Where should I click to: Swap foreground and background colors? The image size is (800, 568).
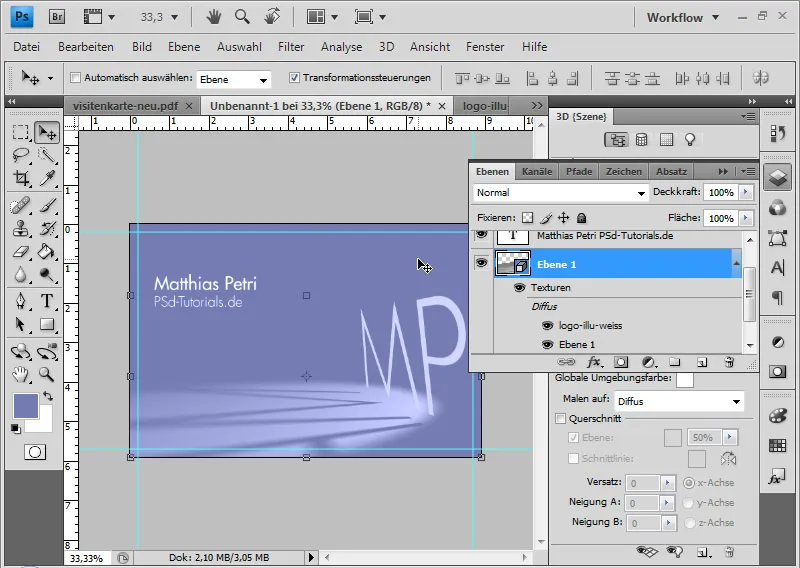(48, 396)
